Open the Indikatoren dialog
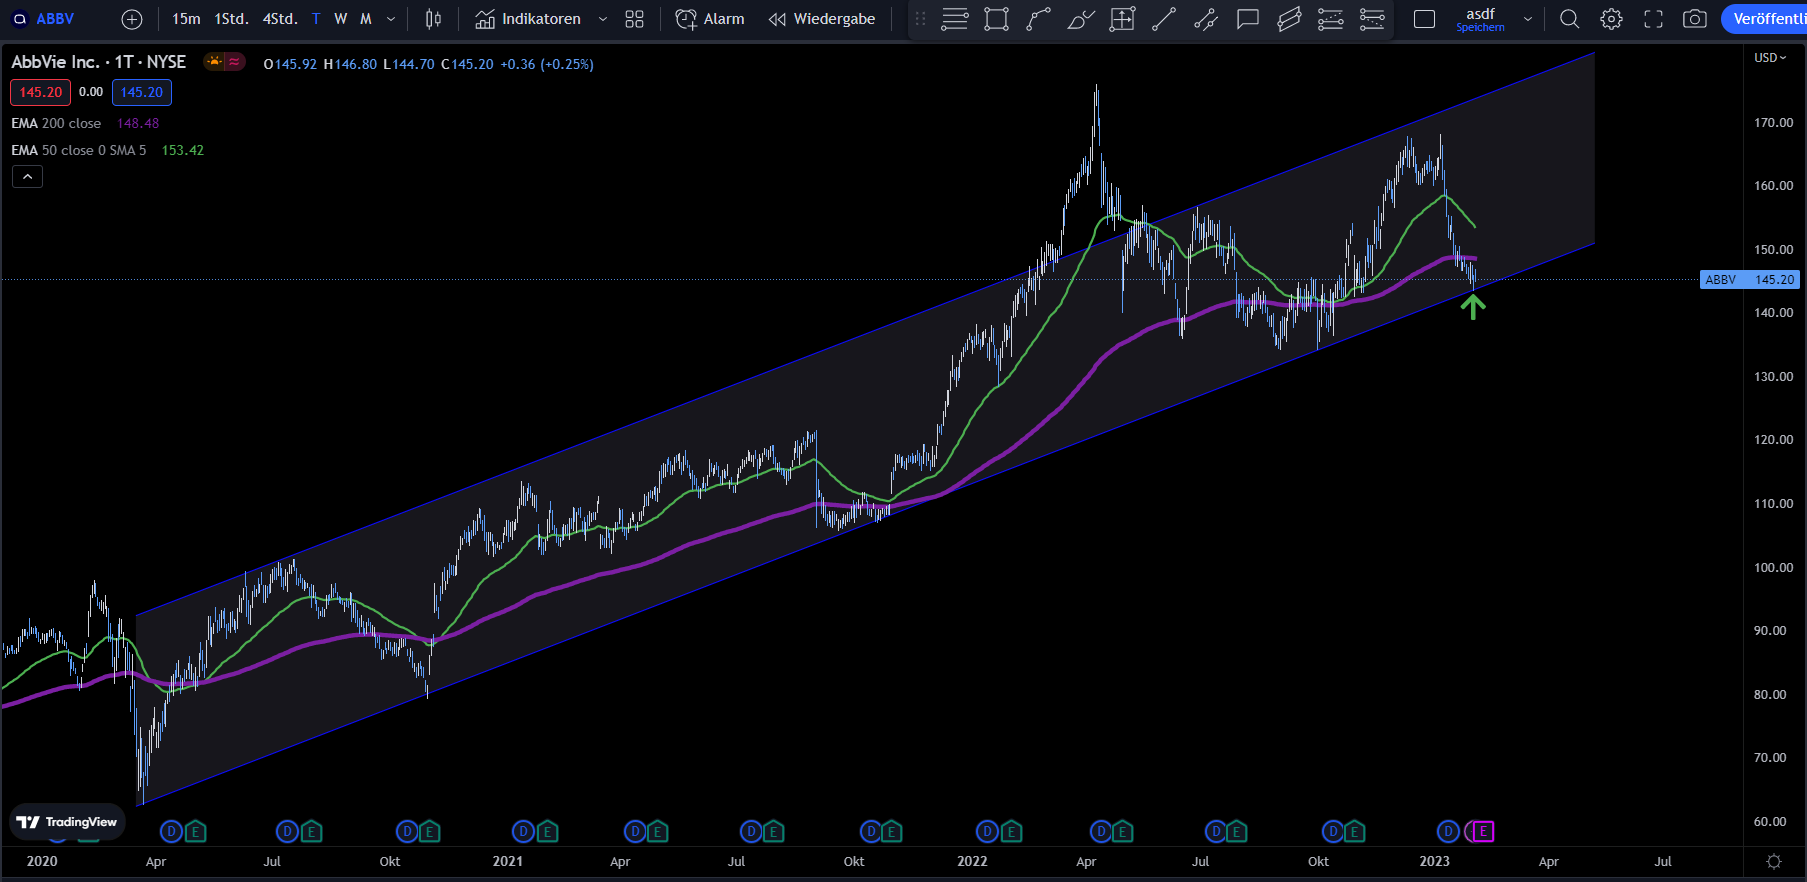 (x=528, y=19)
